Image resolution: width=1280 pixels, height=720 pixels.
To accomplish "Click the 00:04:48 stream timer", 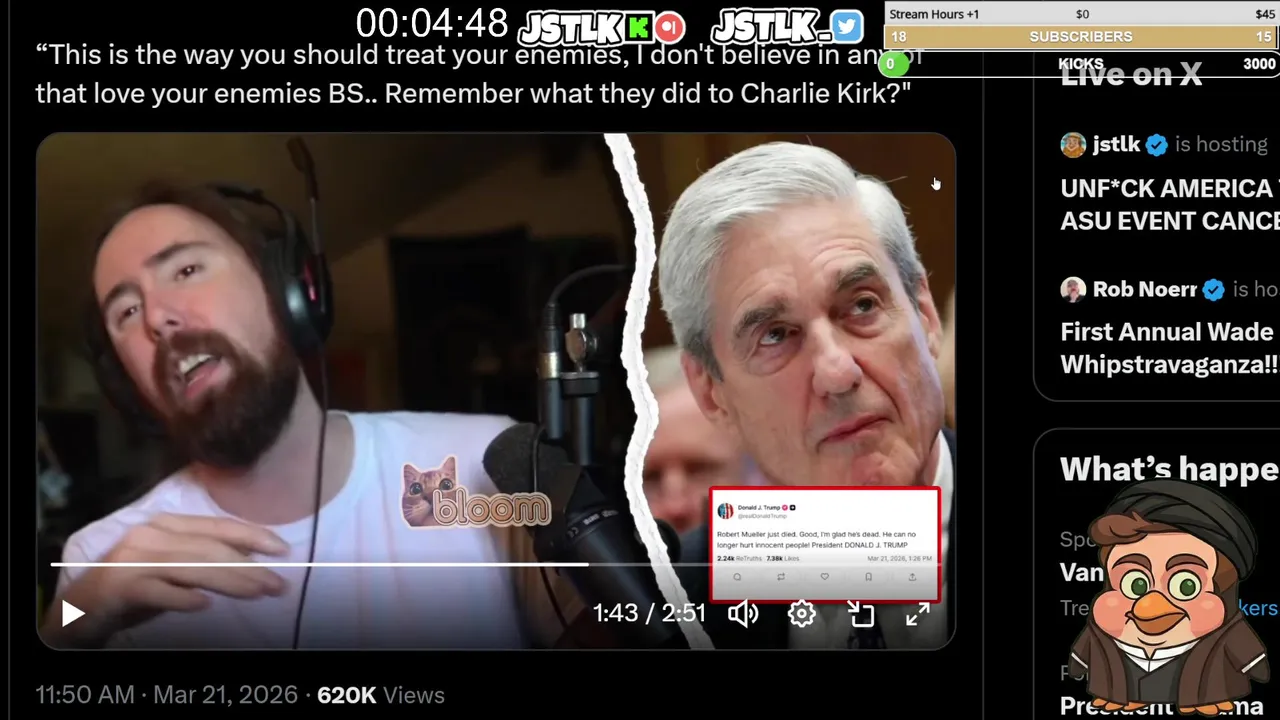I will pos(432,24).
